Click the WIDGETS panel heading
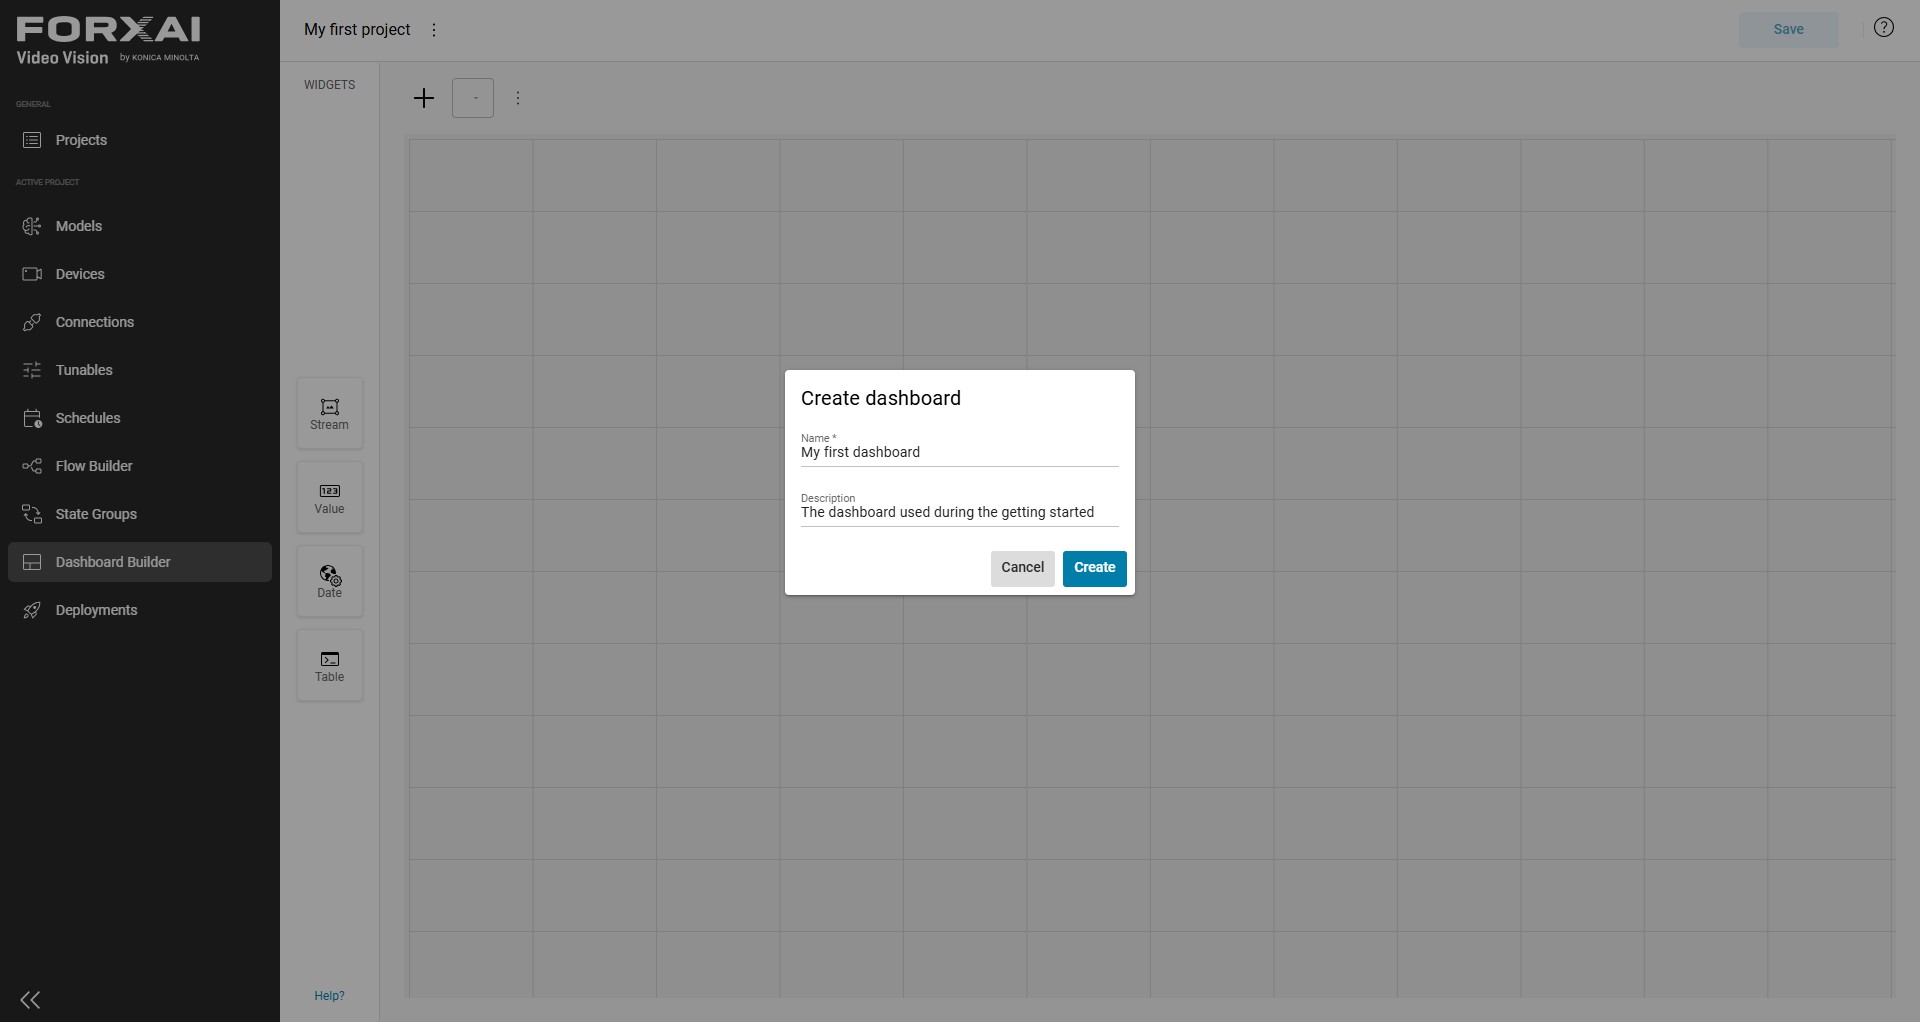This screenshot has height=1022, width=1920. pos(330,85)
